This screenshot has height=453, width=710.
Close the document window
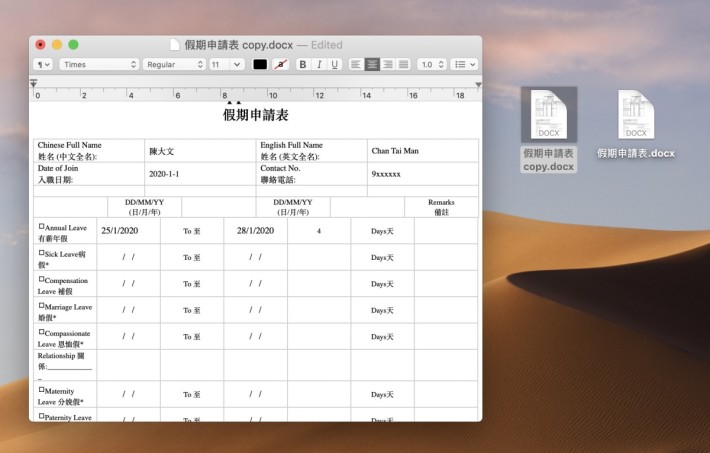point(41,45)
